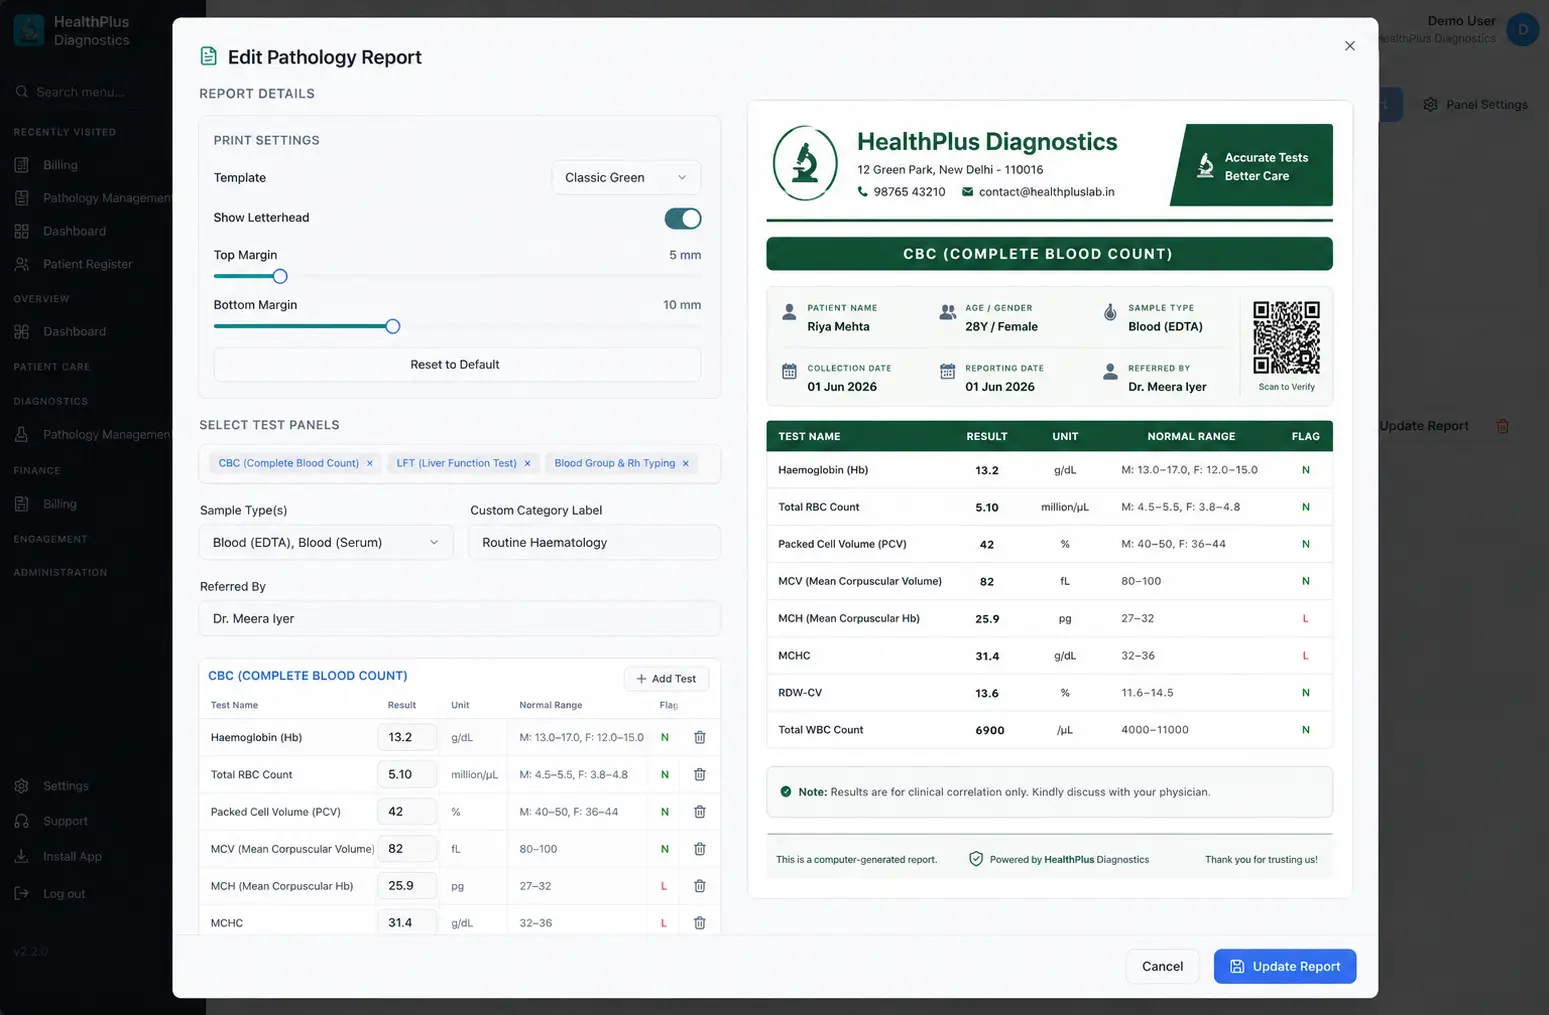The height and width of the screenshot is (1015, 1549).
Task: Remove the LFT (Liver Function Test) panel tag
Action: pyautogui.click(x=528, y=463)
